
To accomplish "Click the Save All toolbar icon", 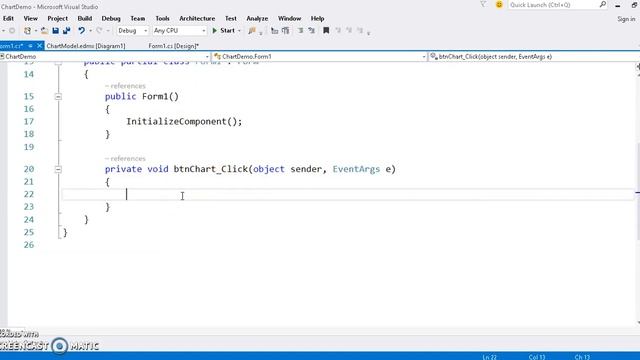I will (x=67, y=31).
